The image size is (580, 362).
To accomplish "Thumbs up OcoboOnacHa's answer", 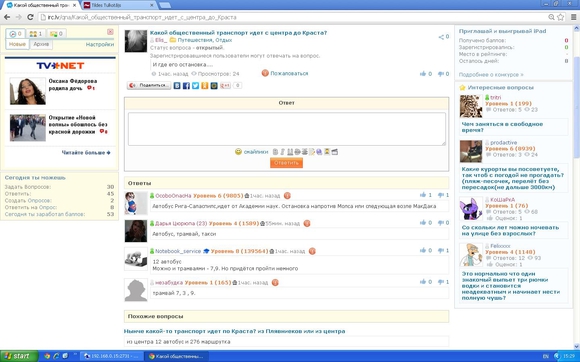I will [423, 195].
